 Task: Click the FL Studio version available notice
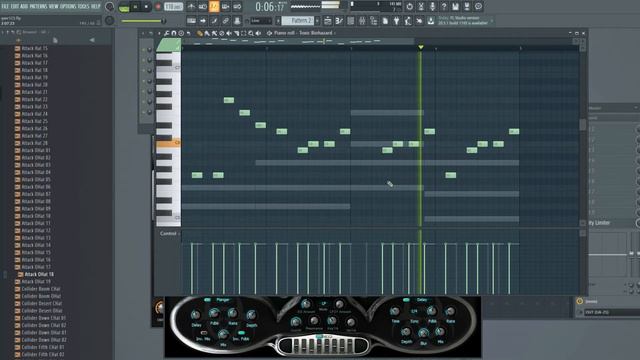(464, 20)
